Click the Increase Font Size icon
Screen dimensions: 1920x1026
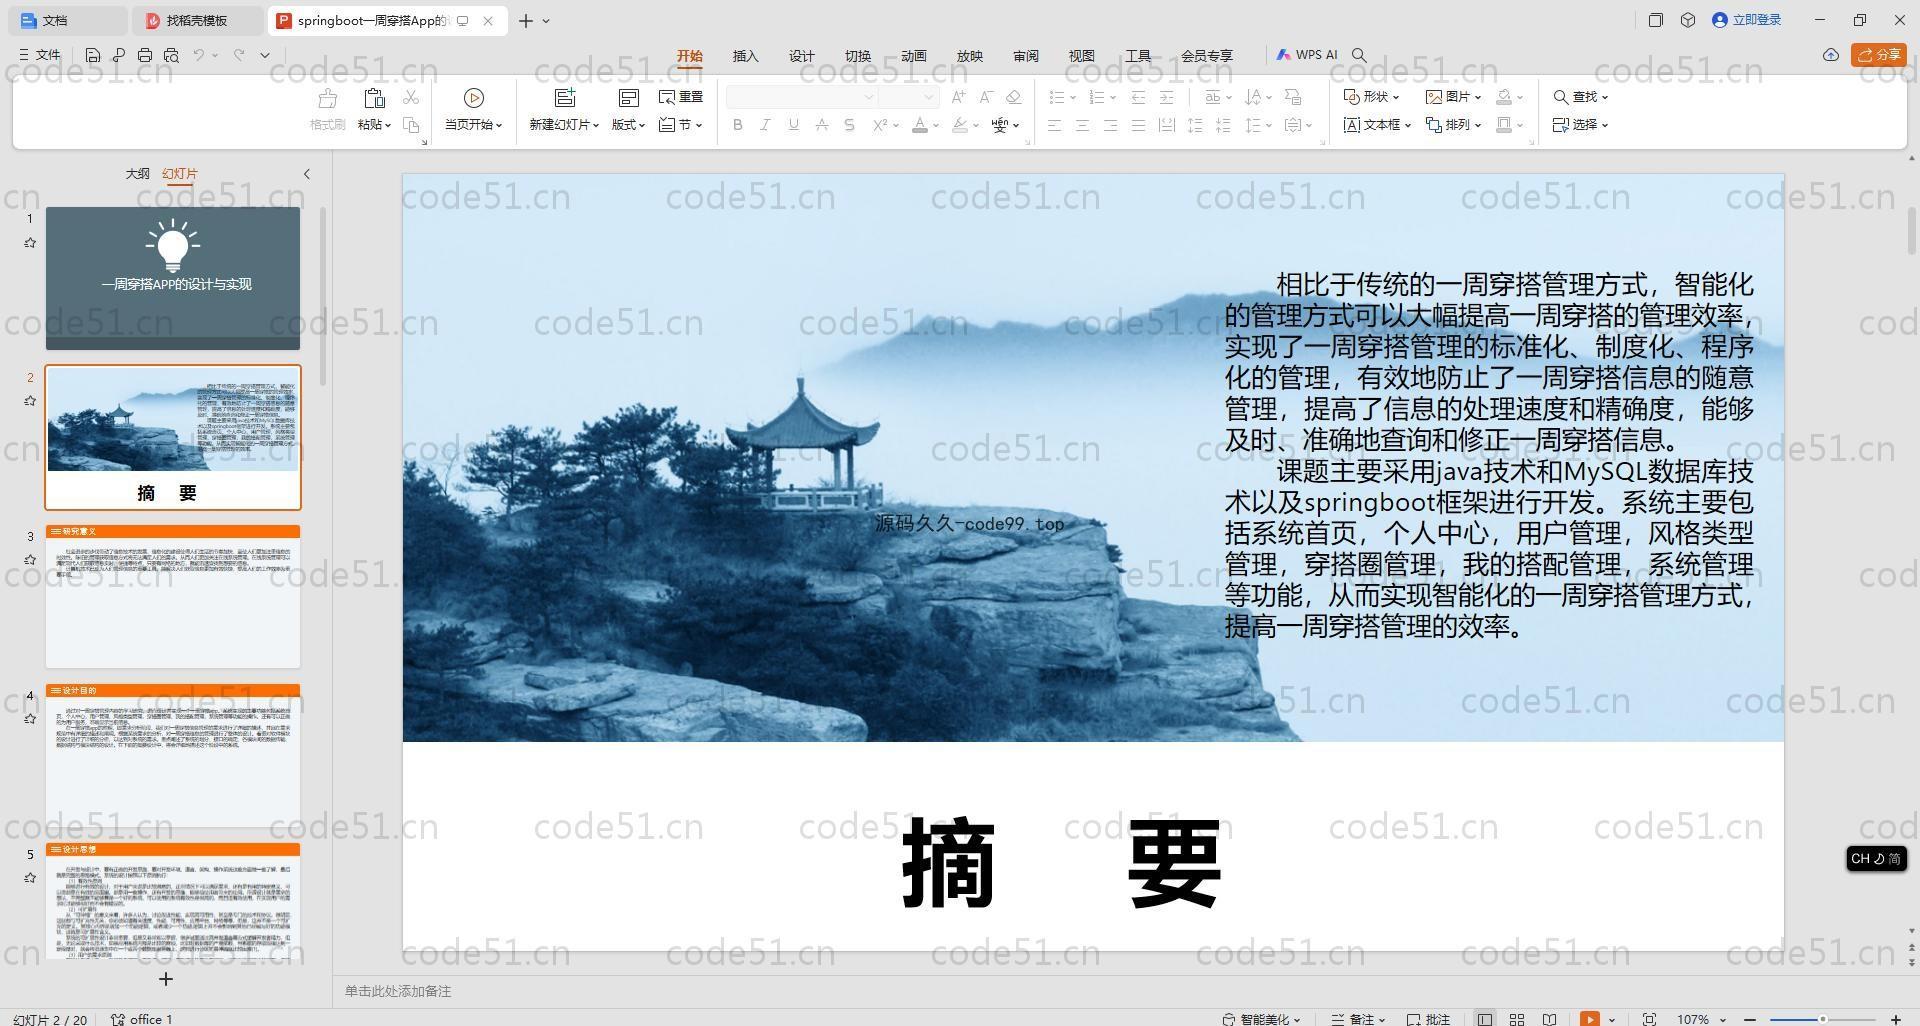pyautogui.click(x=959, y=97)
